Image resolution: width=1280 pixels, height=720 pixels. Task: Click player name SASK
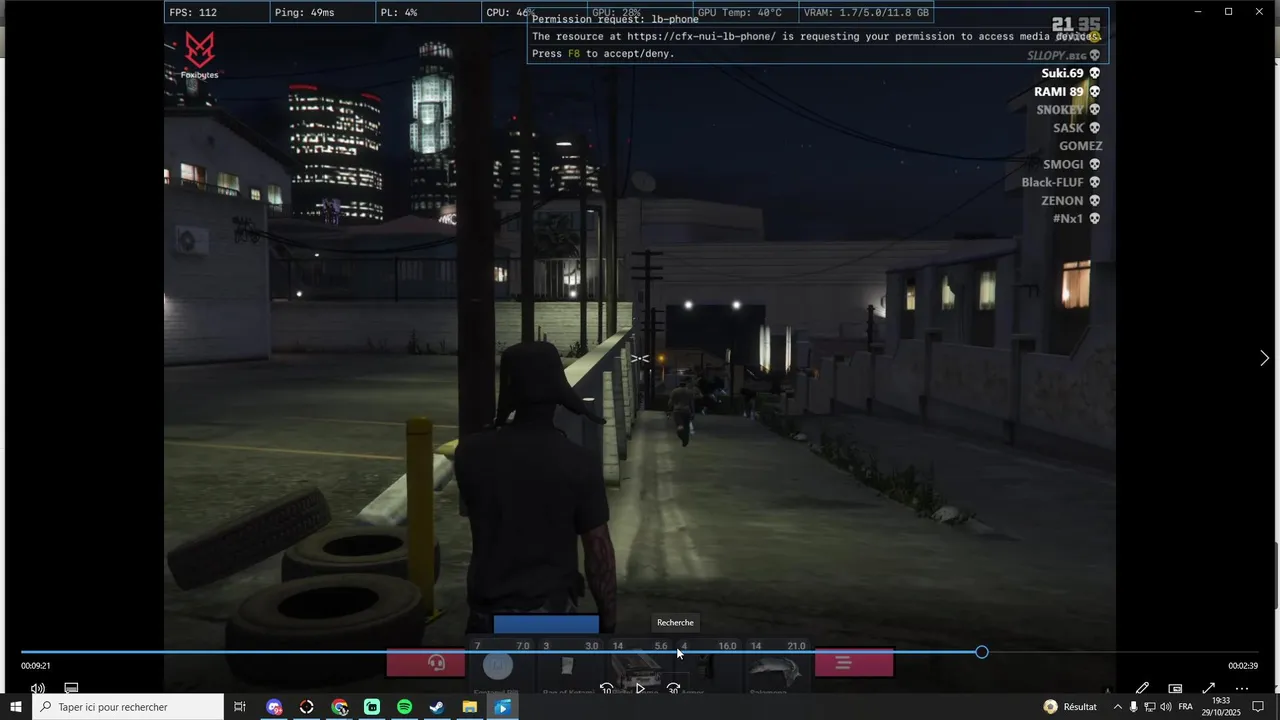click(x=1068, y=128)
